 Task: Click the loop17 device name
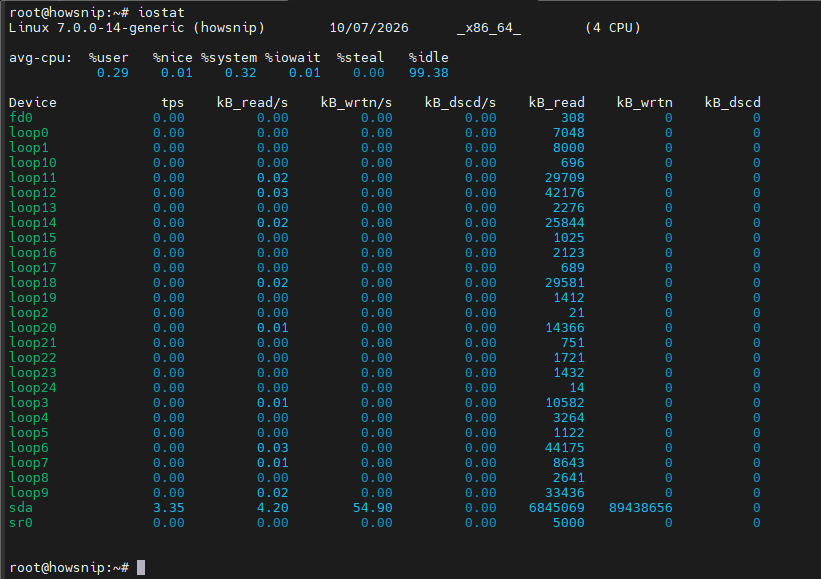[x=32, y=268]
